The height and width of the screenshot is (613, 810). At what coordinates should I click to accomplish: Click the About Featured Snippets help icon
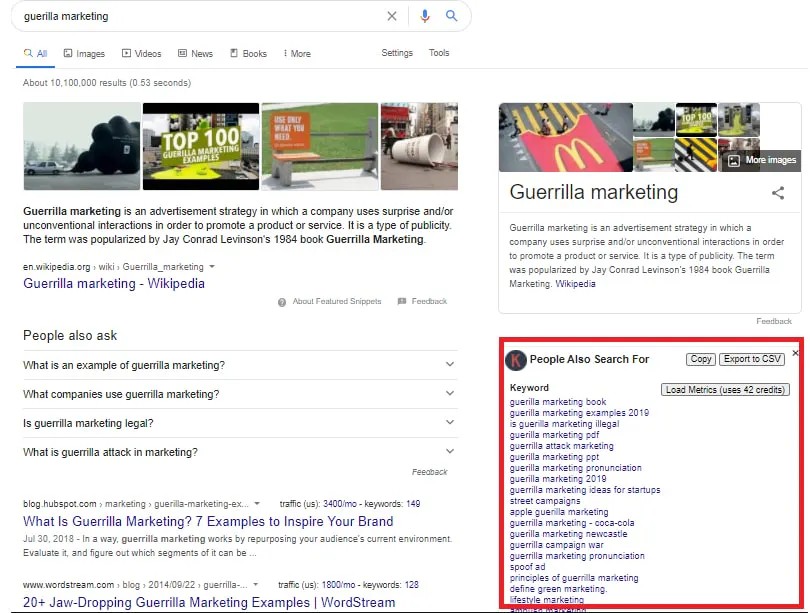(x=282, y=301)
